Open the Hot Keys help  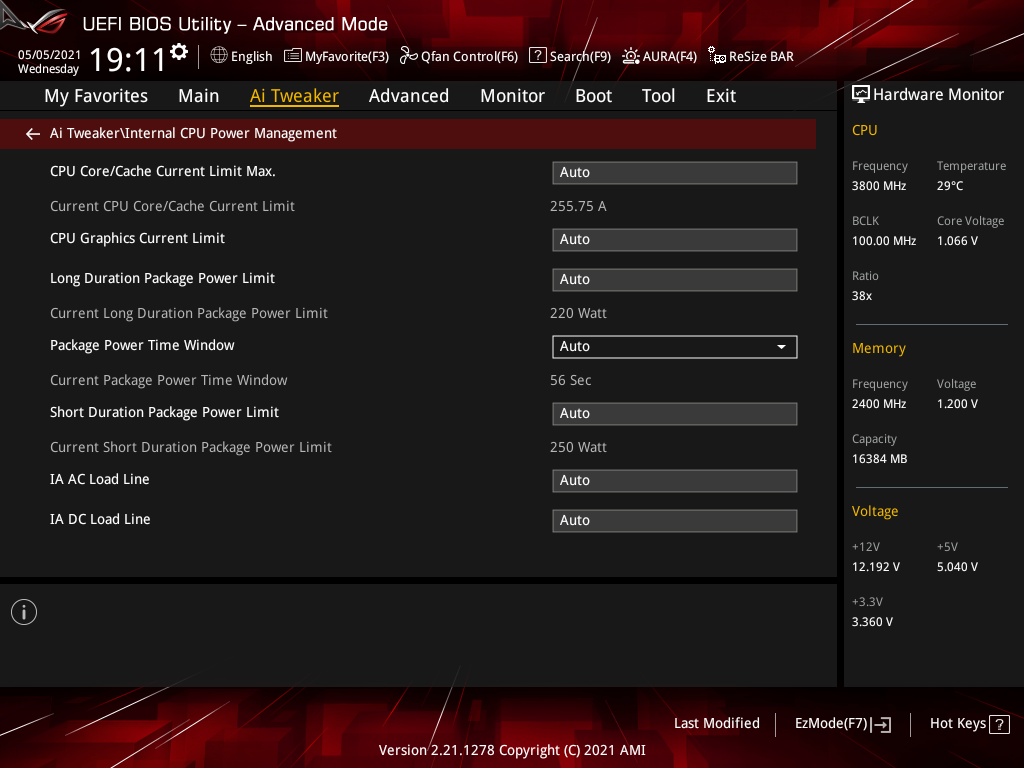969,724
